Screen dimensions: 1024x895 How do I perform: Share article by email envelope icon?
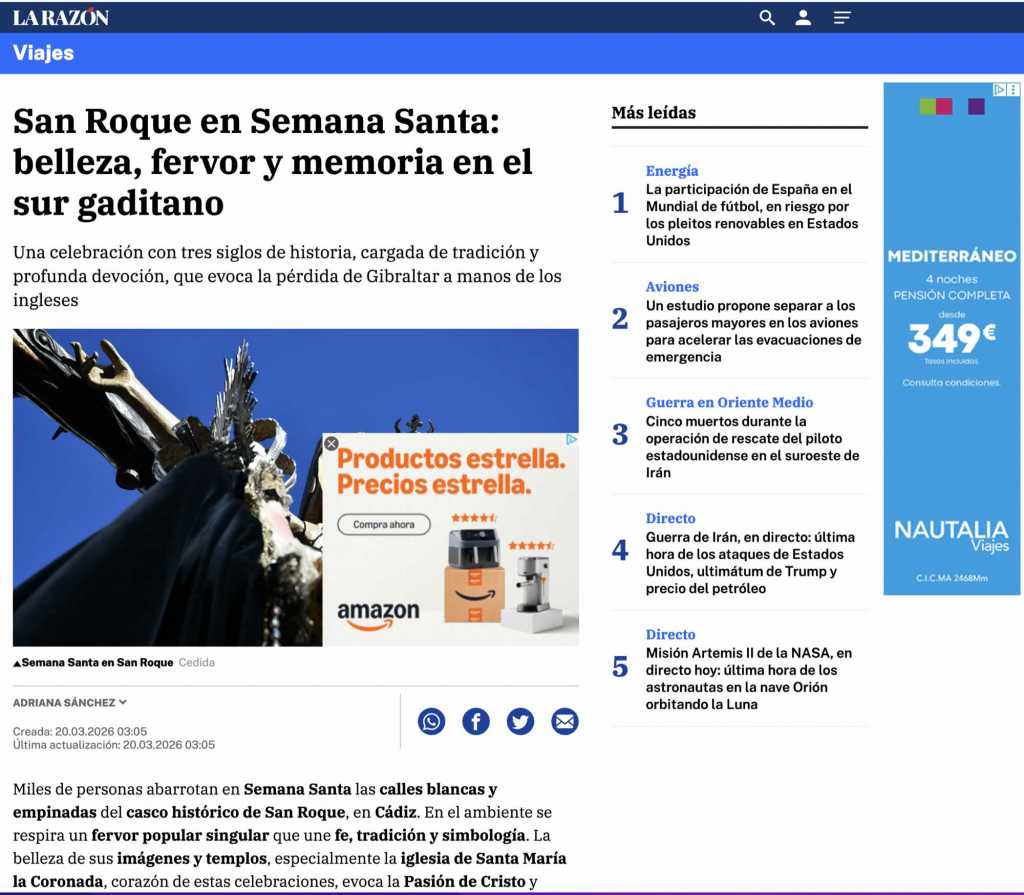(565, 721)
